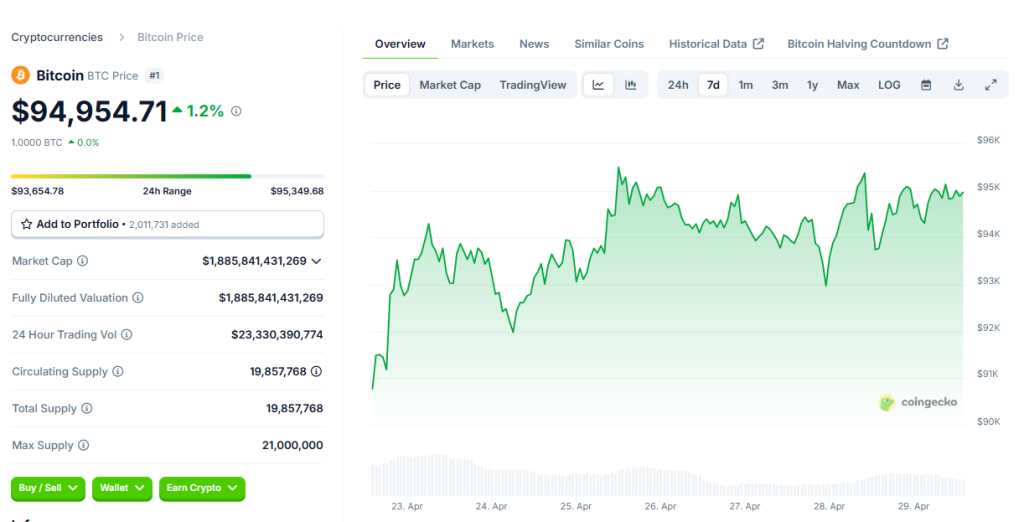Open the Wallet dropdown

click(x=122, y=488)
